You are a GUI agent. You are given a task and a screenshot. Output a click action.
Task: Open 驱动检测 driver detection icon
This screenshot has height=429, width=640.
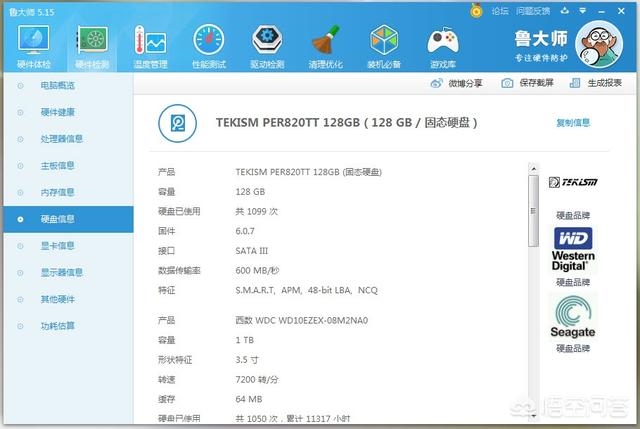click(x=267, y=40)
